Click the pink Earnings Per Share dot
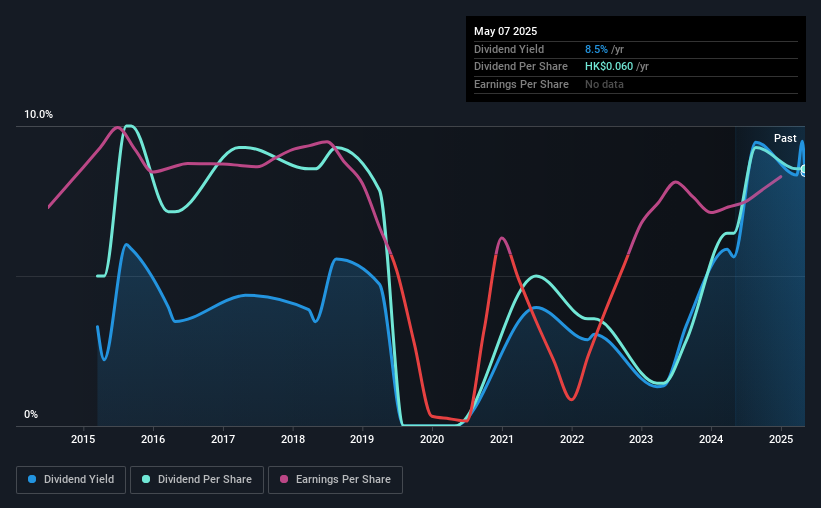This screenshot has height=508, width=821. [284, 479]
